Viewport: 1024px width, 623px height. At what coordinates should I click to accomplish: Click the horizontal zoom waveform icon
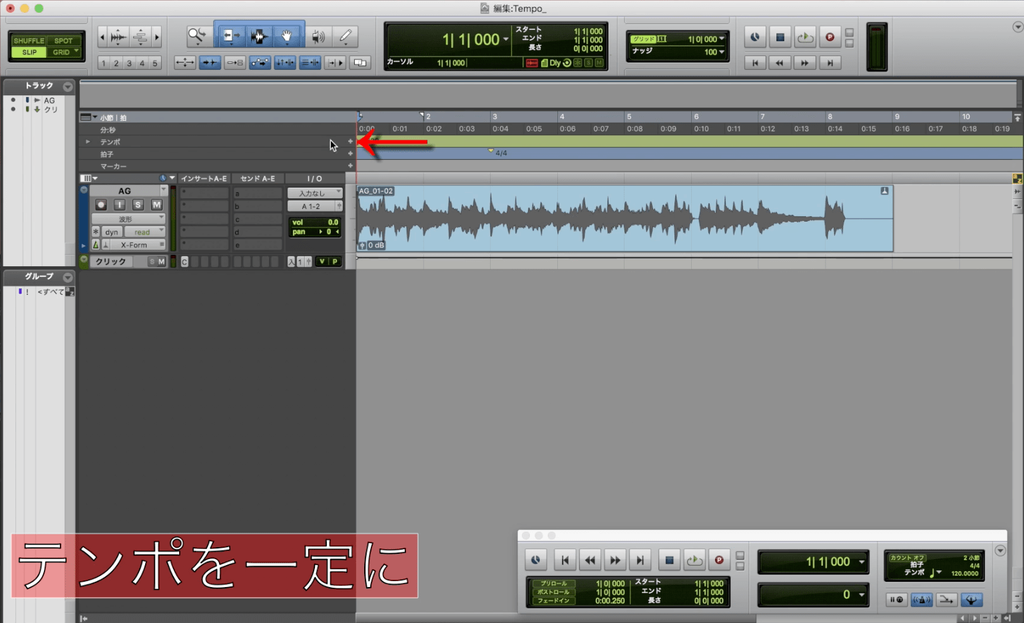pos(118,37)
